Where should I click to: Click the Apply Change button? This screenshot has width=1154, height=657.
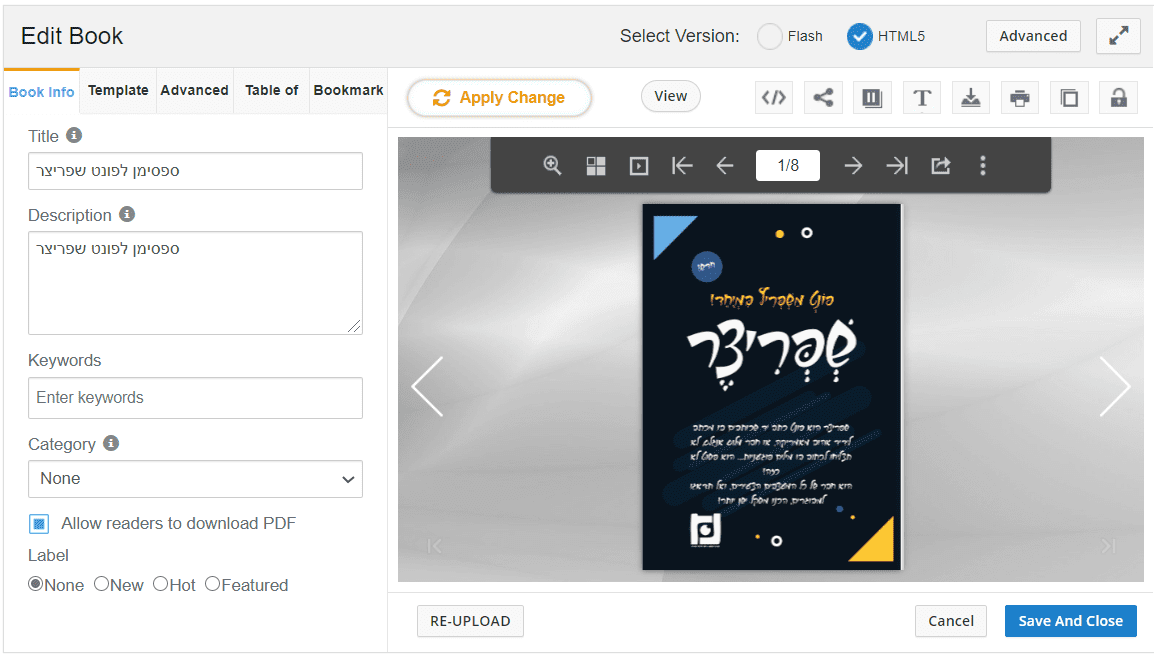(499, 98)
